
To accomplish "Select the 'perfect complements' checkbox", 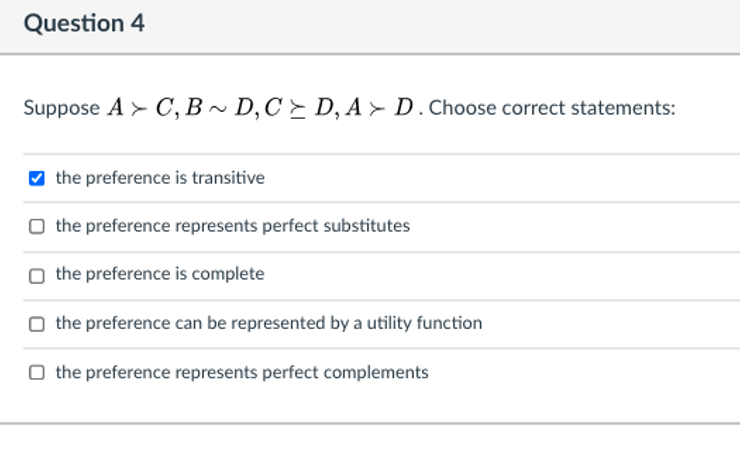I will (x=37, y=372).
